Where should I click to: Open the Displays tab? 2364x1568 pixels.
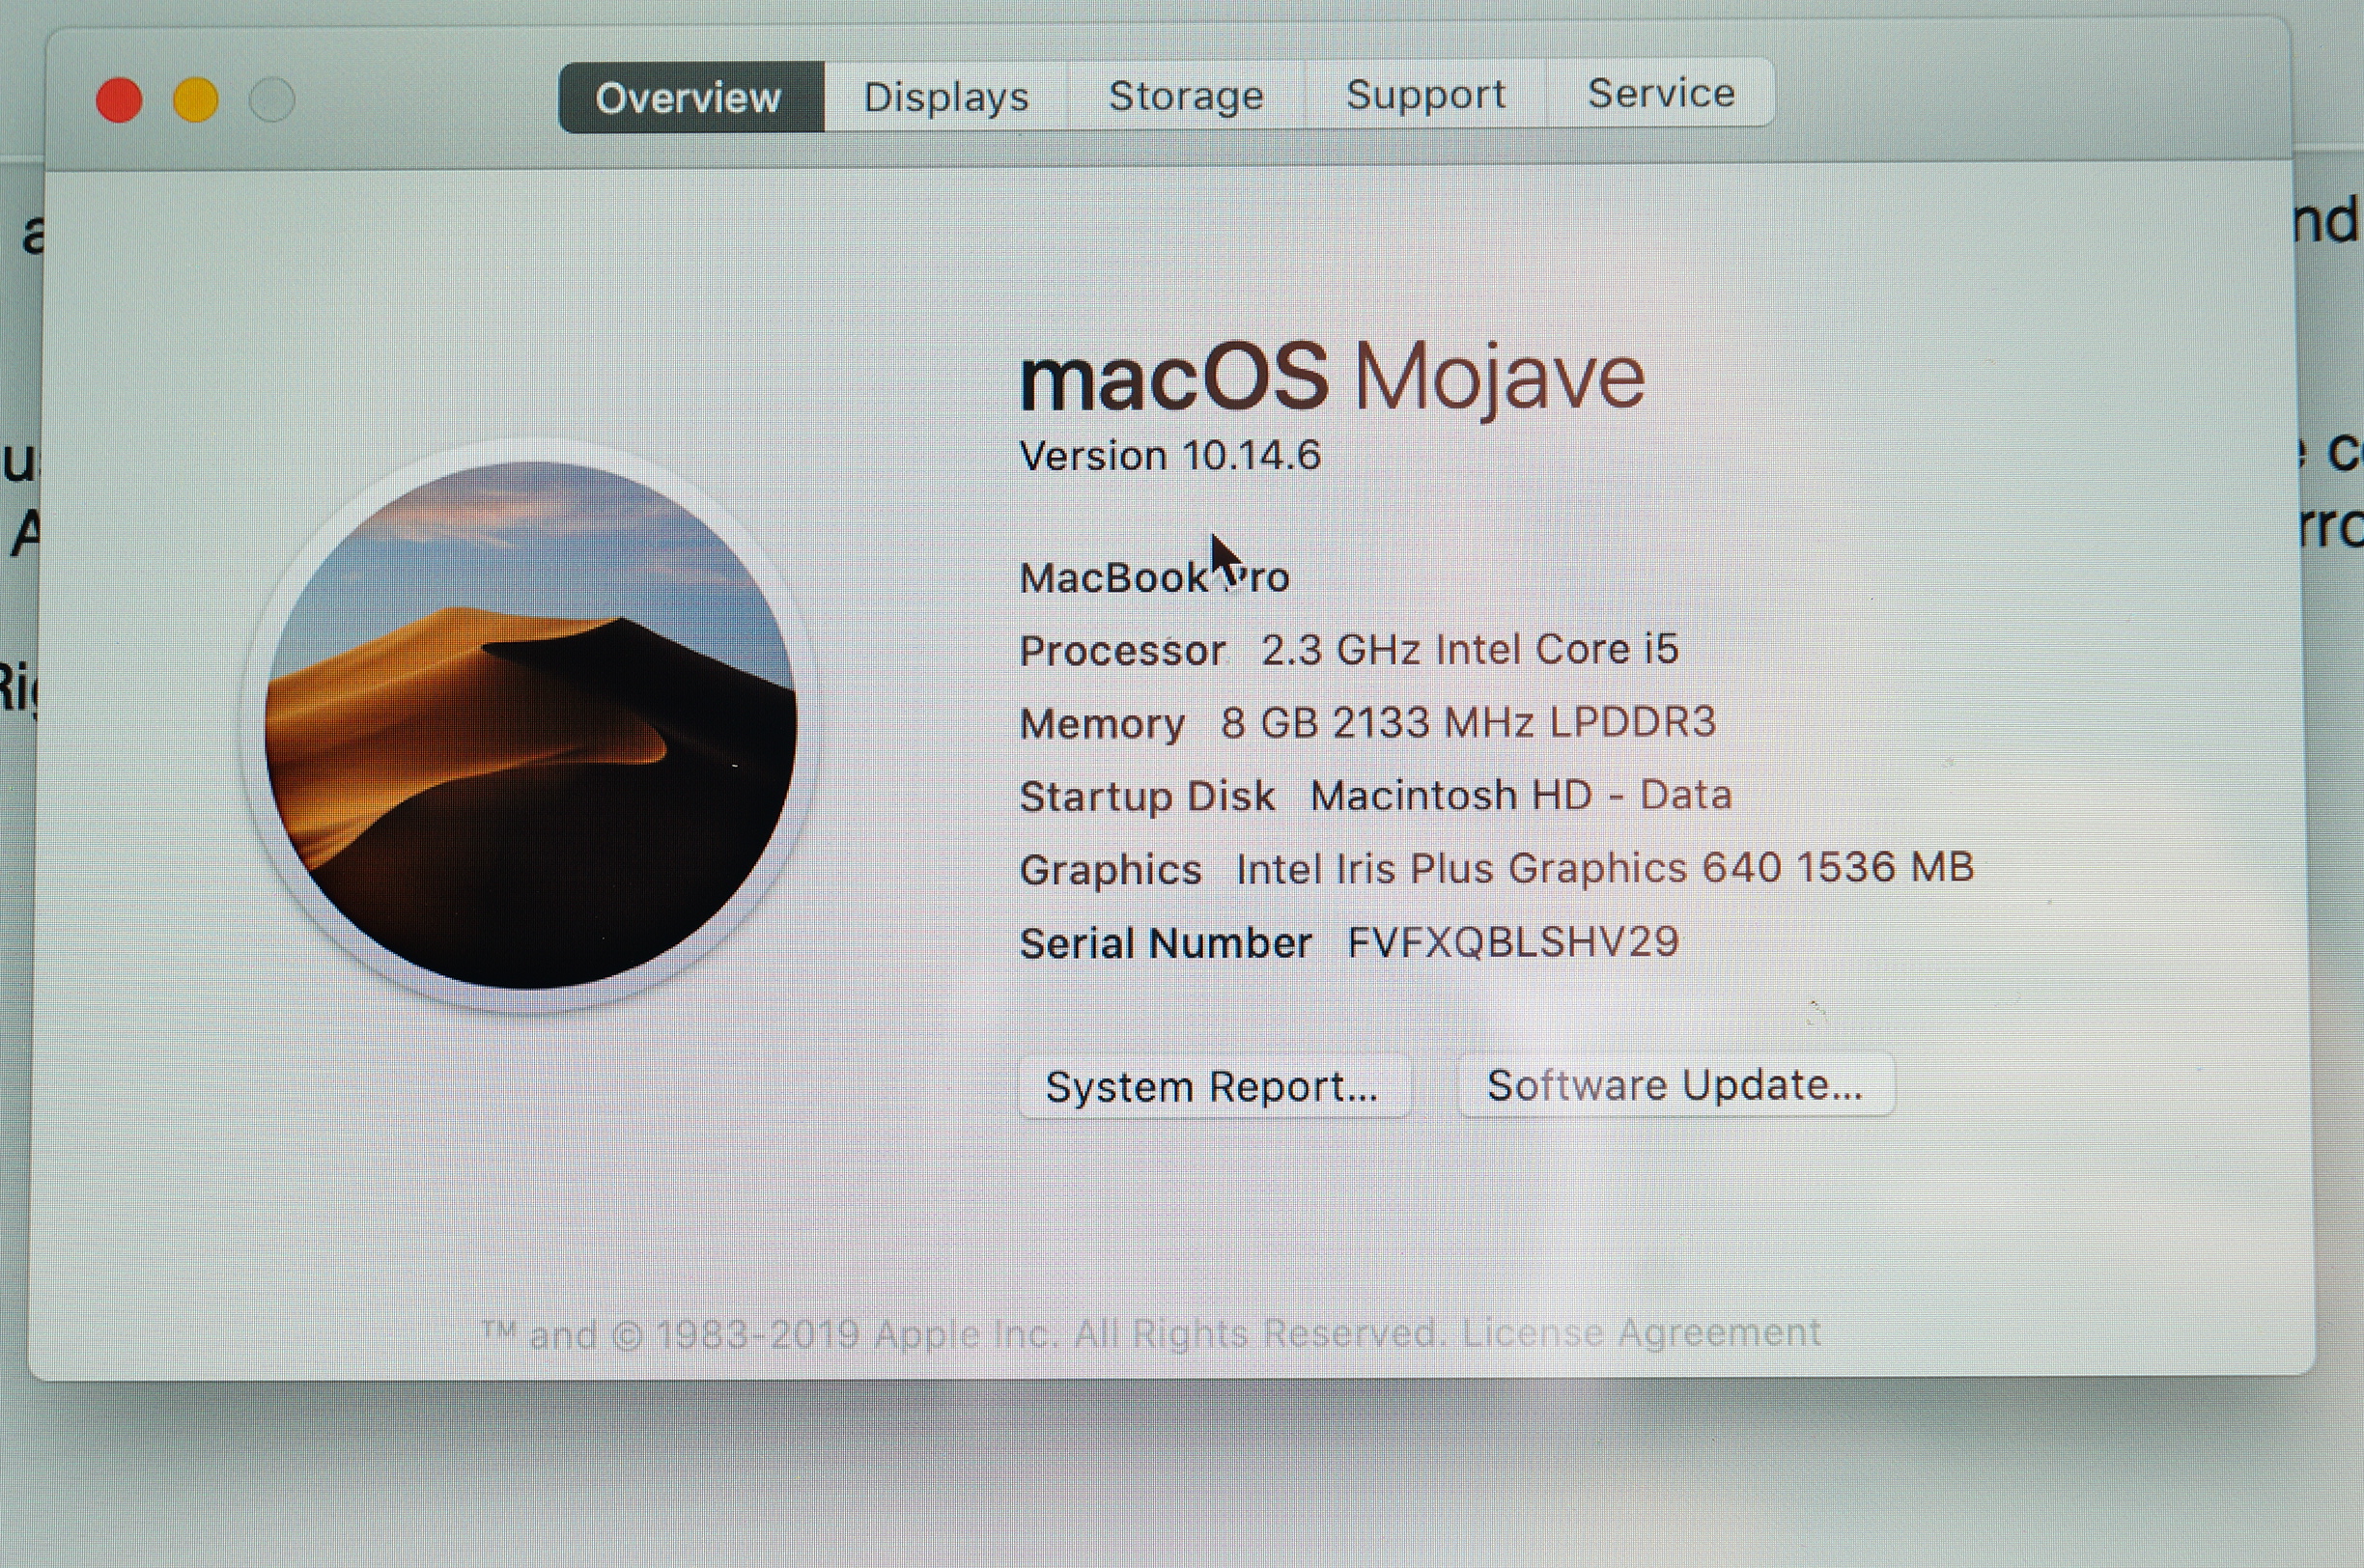pyautogui.click(x=946, y=96)
